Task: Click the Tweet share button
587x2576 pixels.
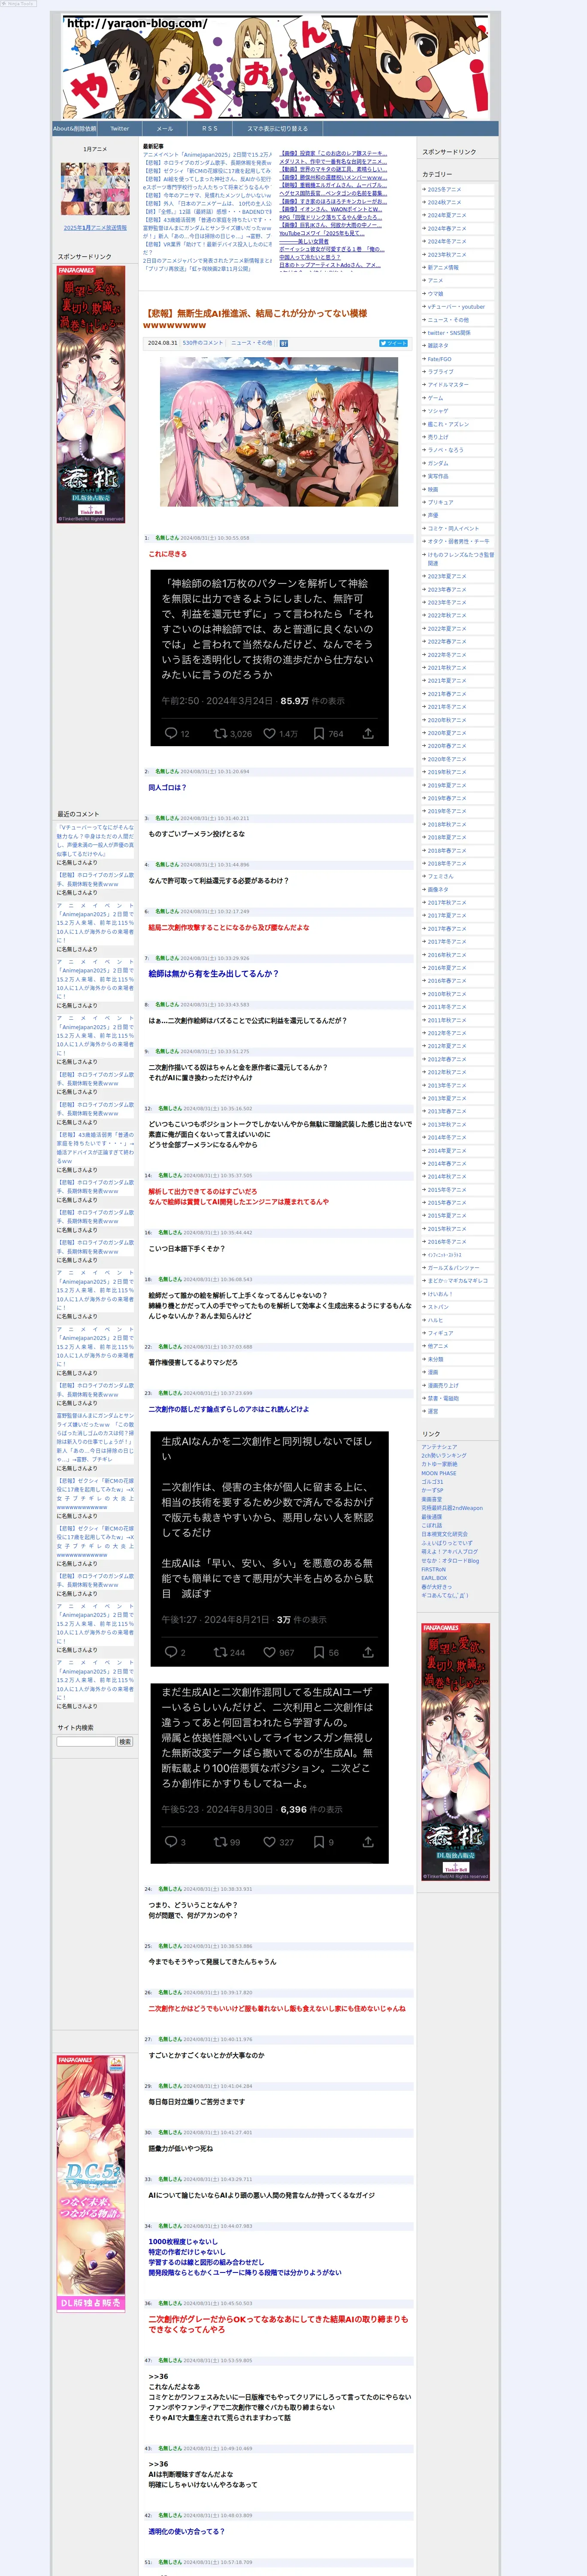Action: click(393, 343)
